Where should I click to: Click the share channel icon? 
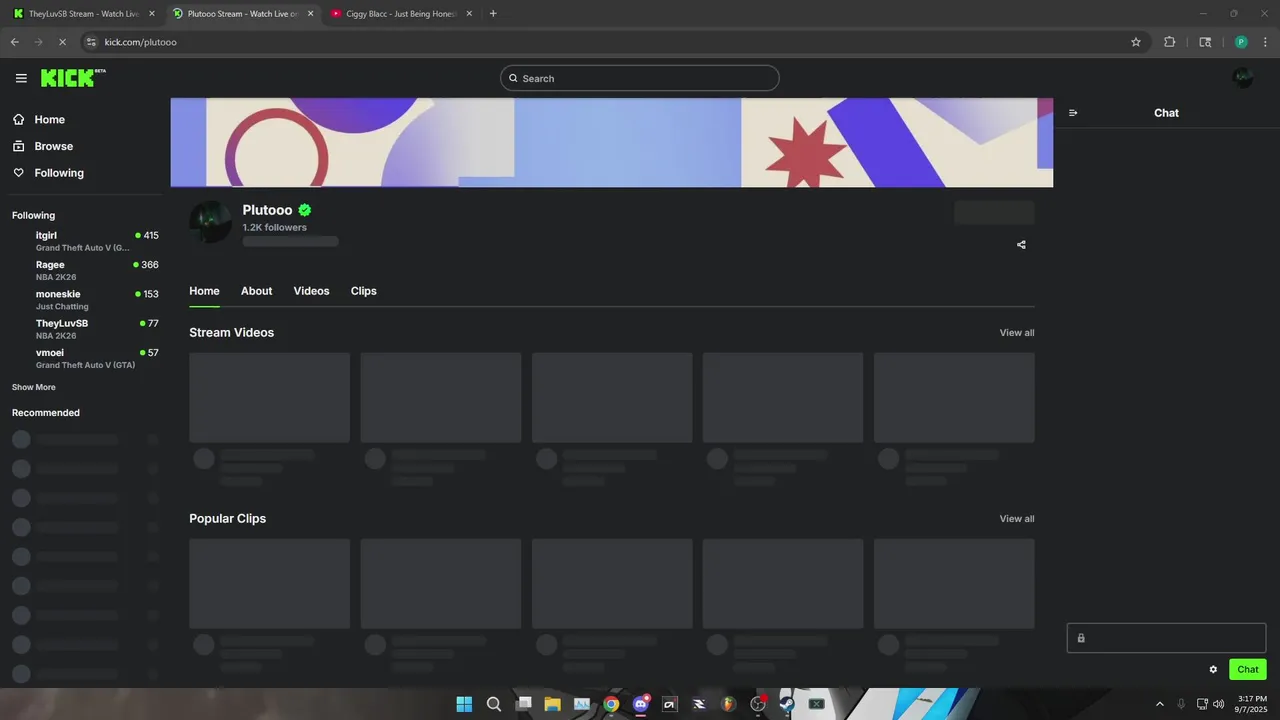[1021, 245]
